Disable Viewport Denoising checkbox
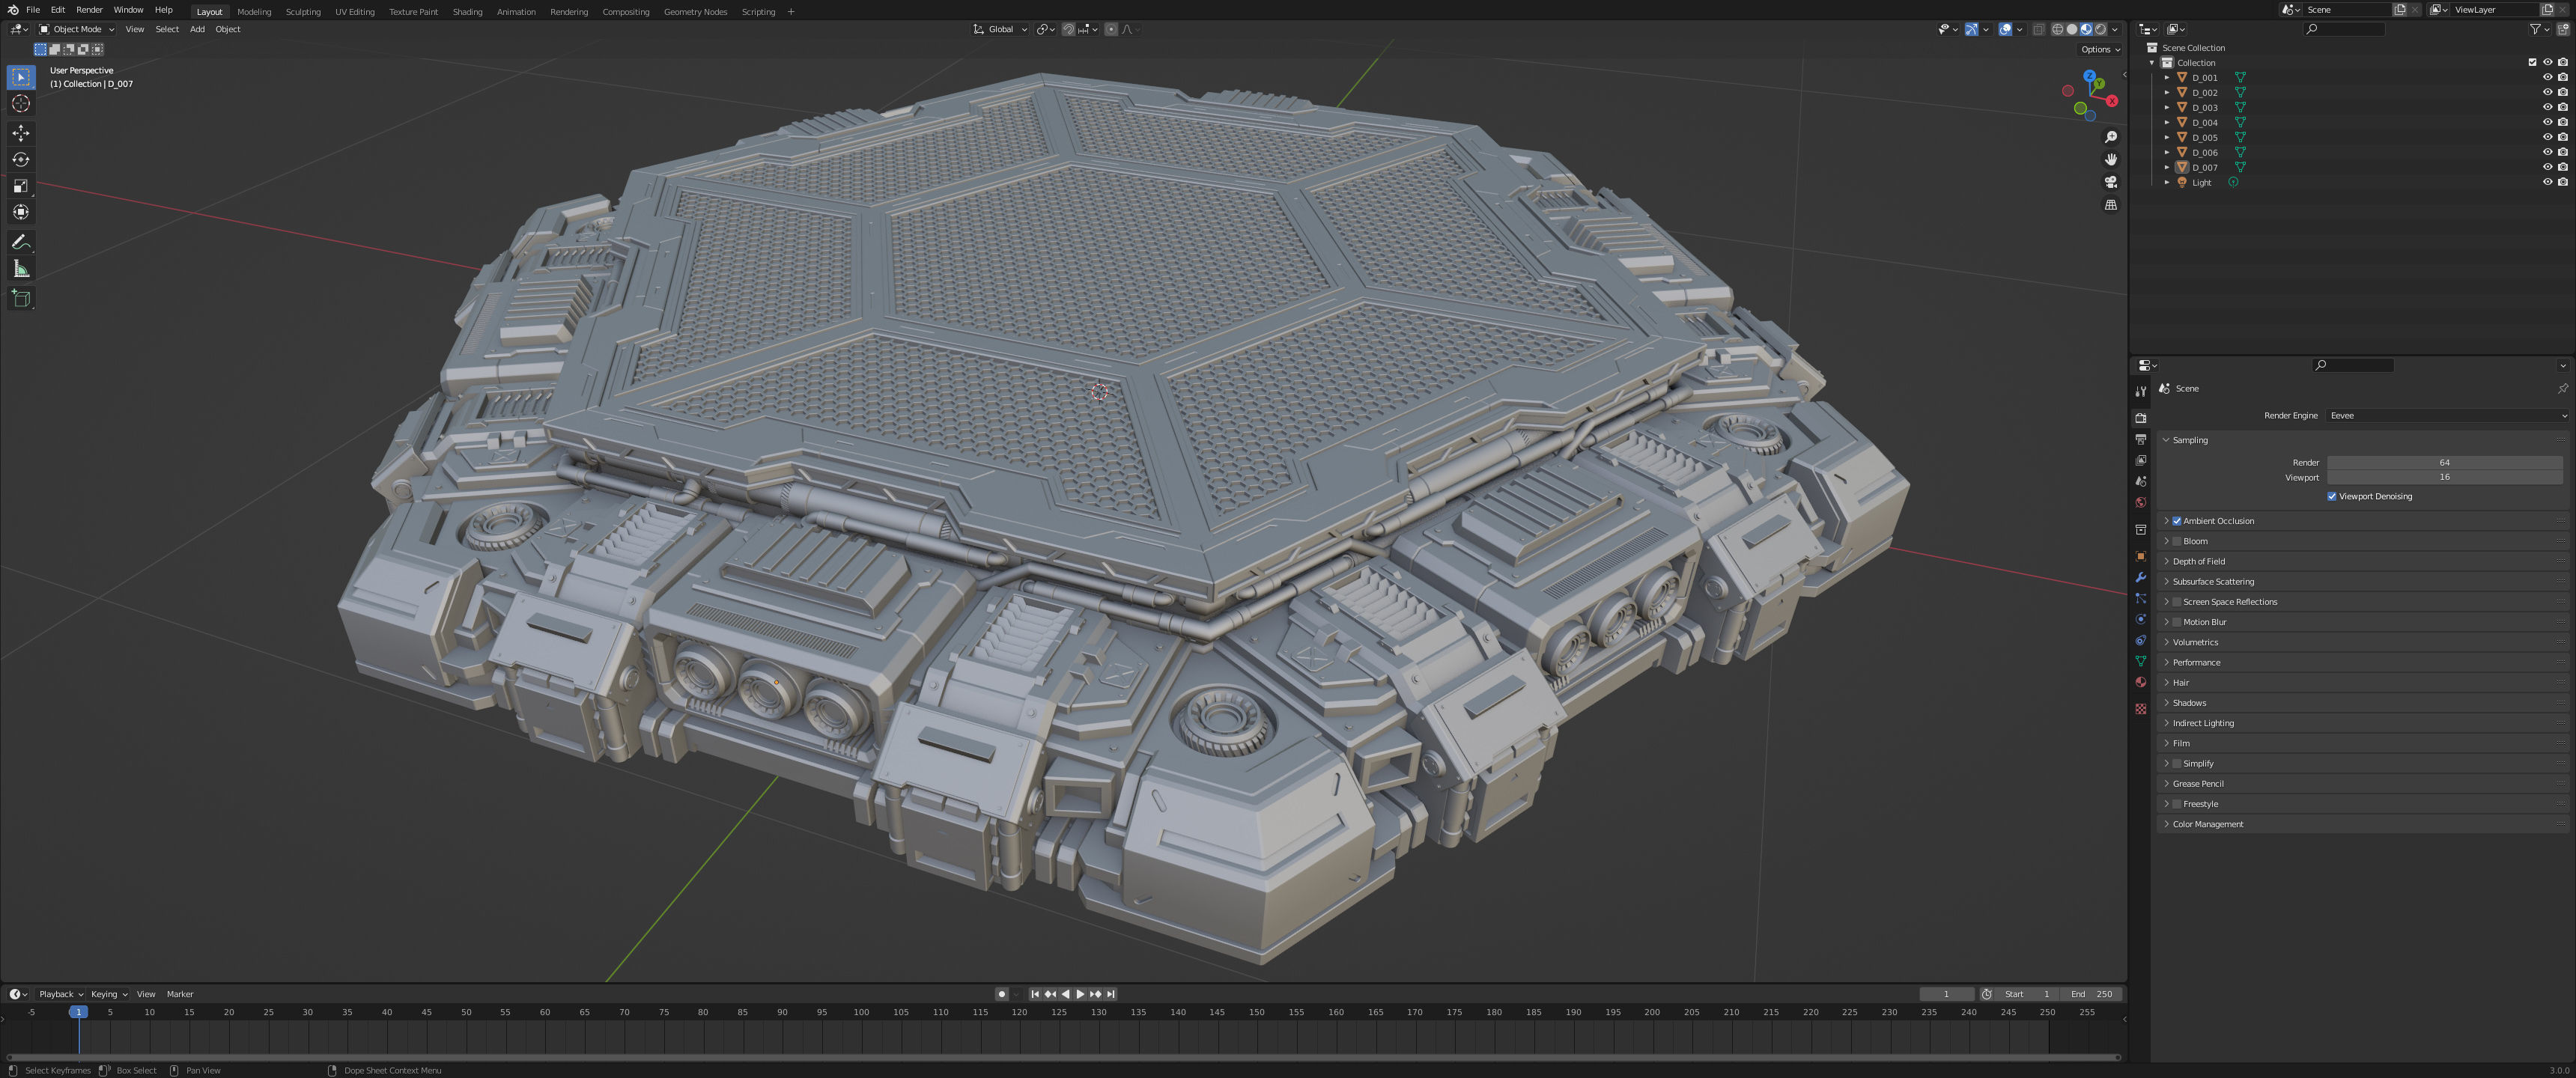Image resolution: width=2576 pixels, height=1078 pixels. 2332,496
